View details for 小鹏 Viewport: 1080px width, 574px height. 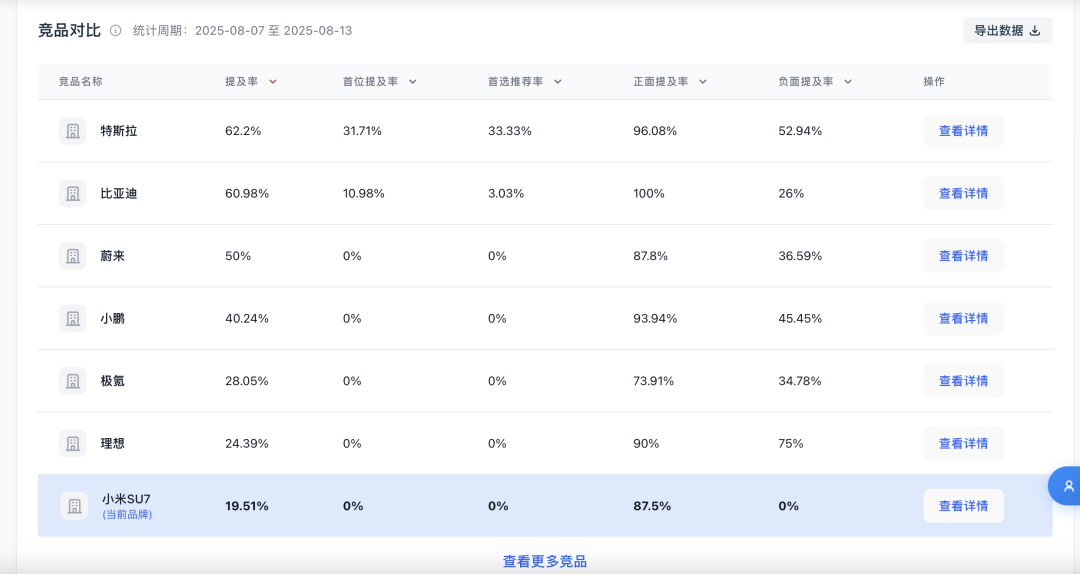[963, 318]
